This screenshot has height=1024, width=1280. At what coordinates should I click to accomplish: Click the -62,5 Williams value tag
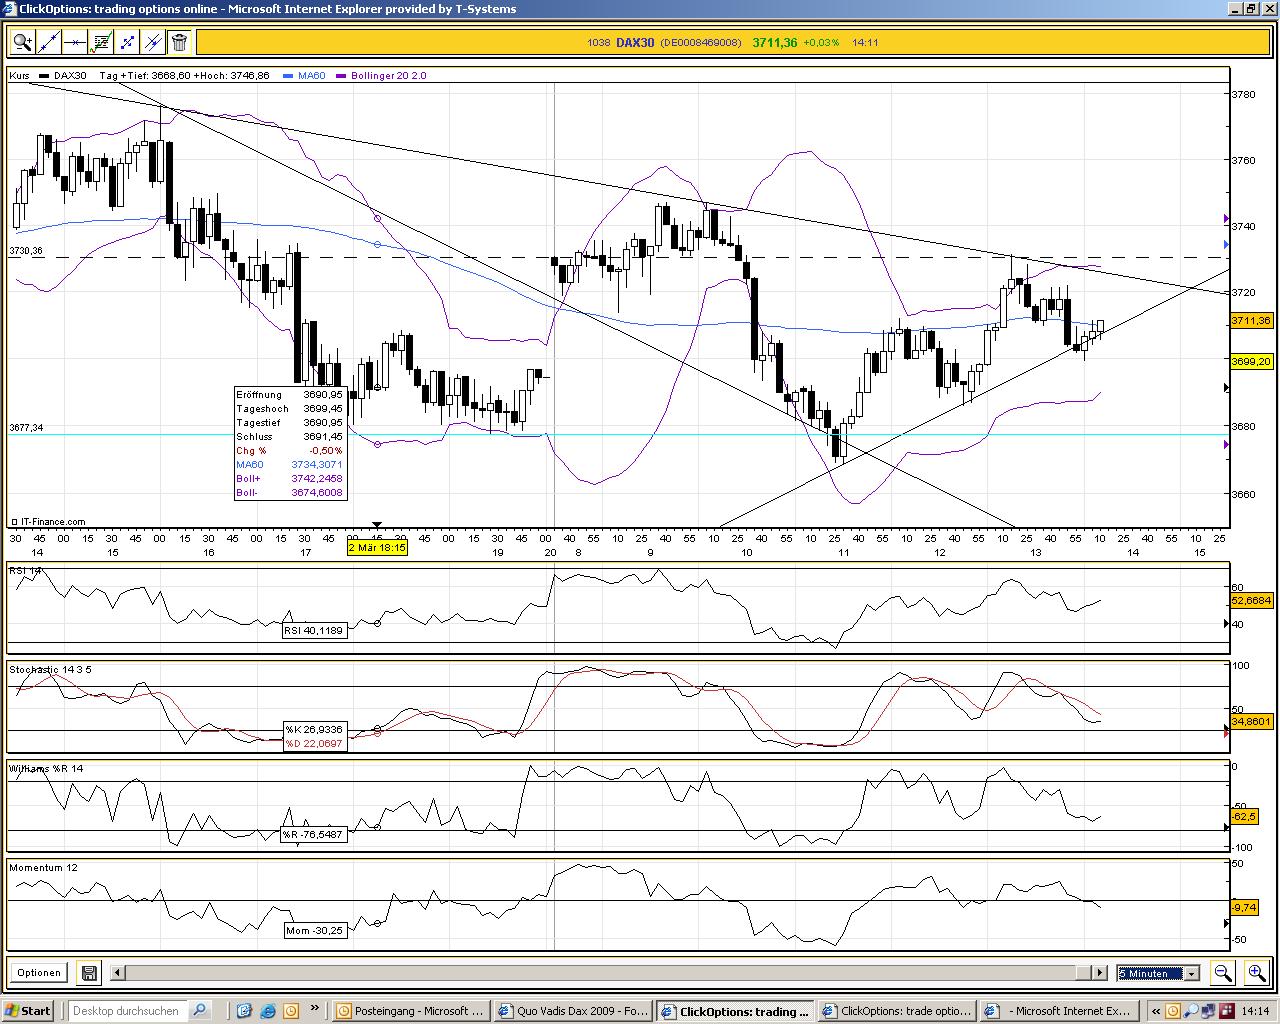tap(1244, 817)
